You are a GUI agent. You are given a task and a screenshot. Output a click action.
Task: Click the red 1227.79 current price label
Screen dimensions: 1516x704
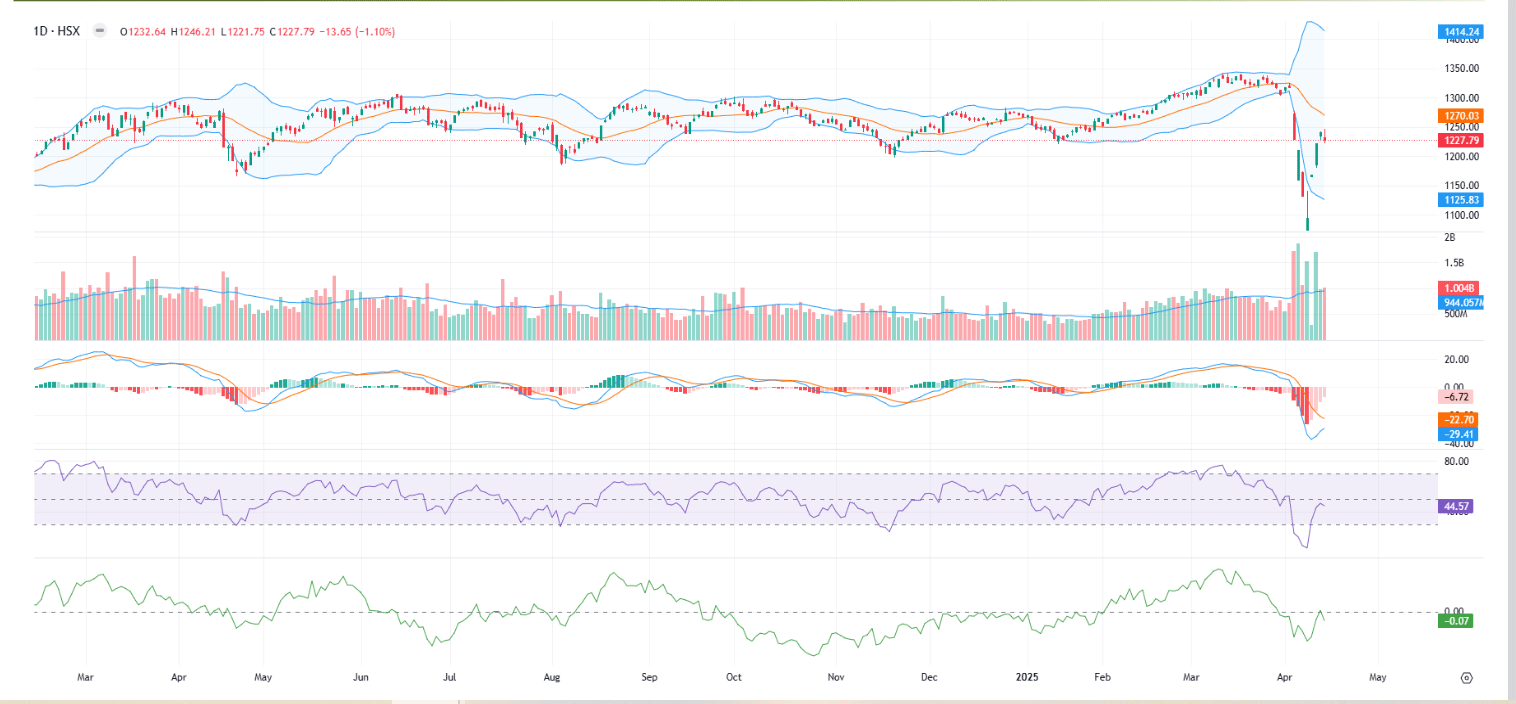click(1461, 141)
